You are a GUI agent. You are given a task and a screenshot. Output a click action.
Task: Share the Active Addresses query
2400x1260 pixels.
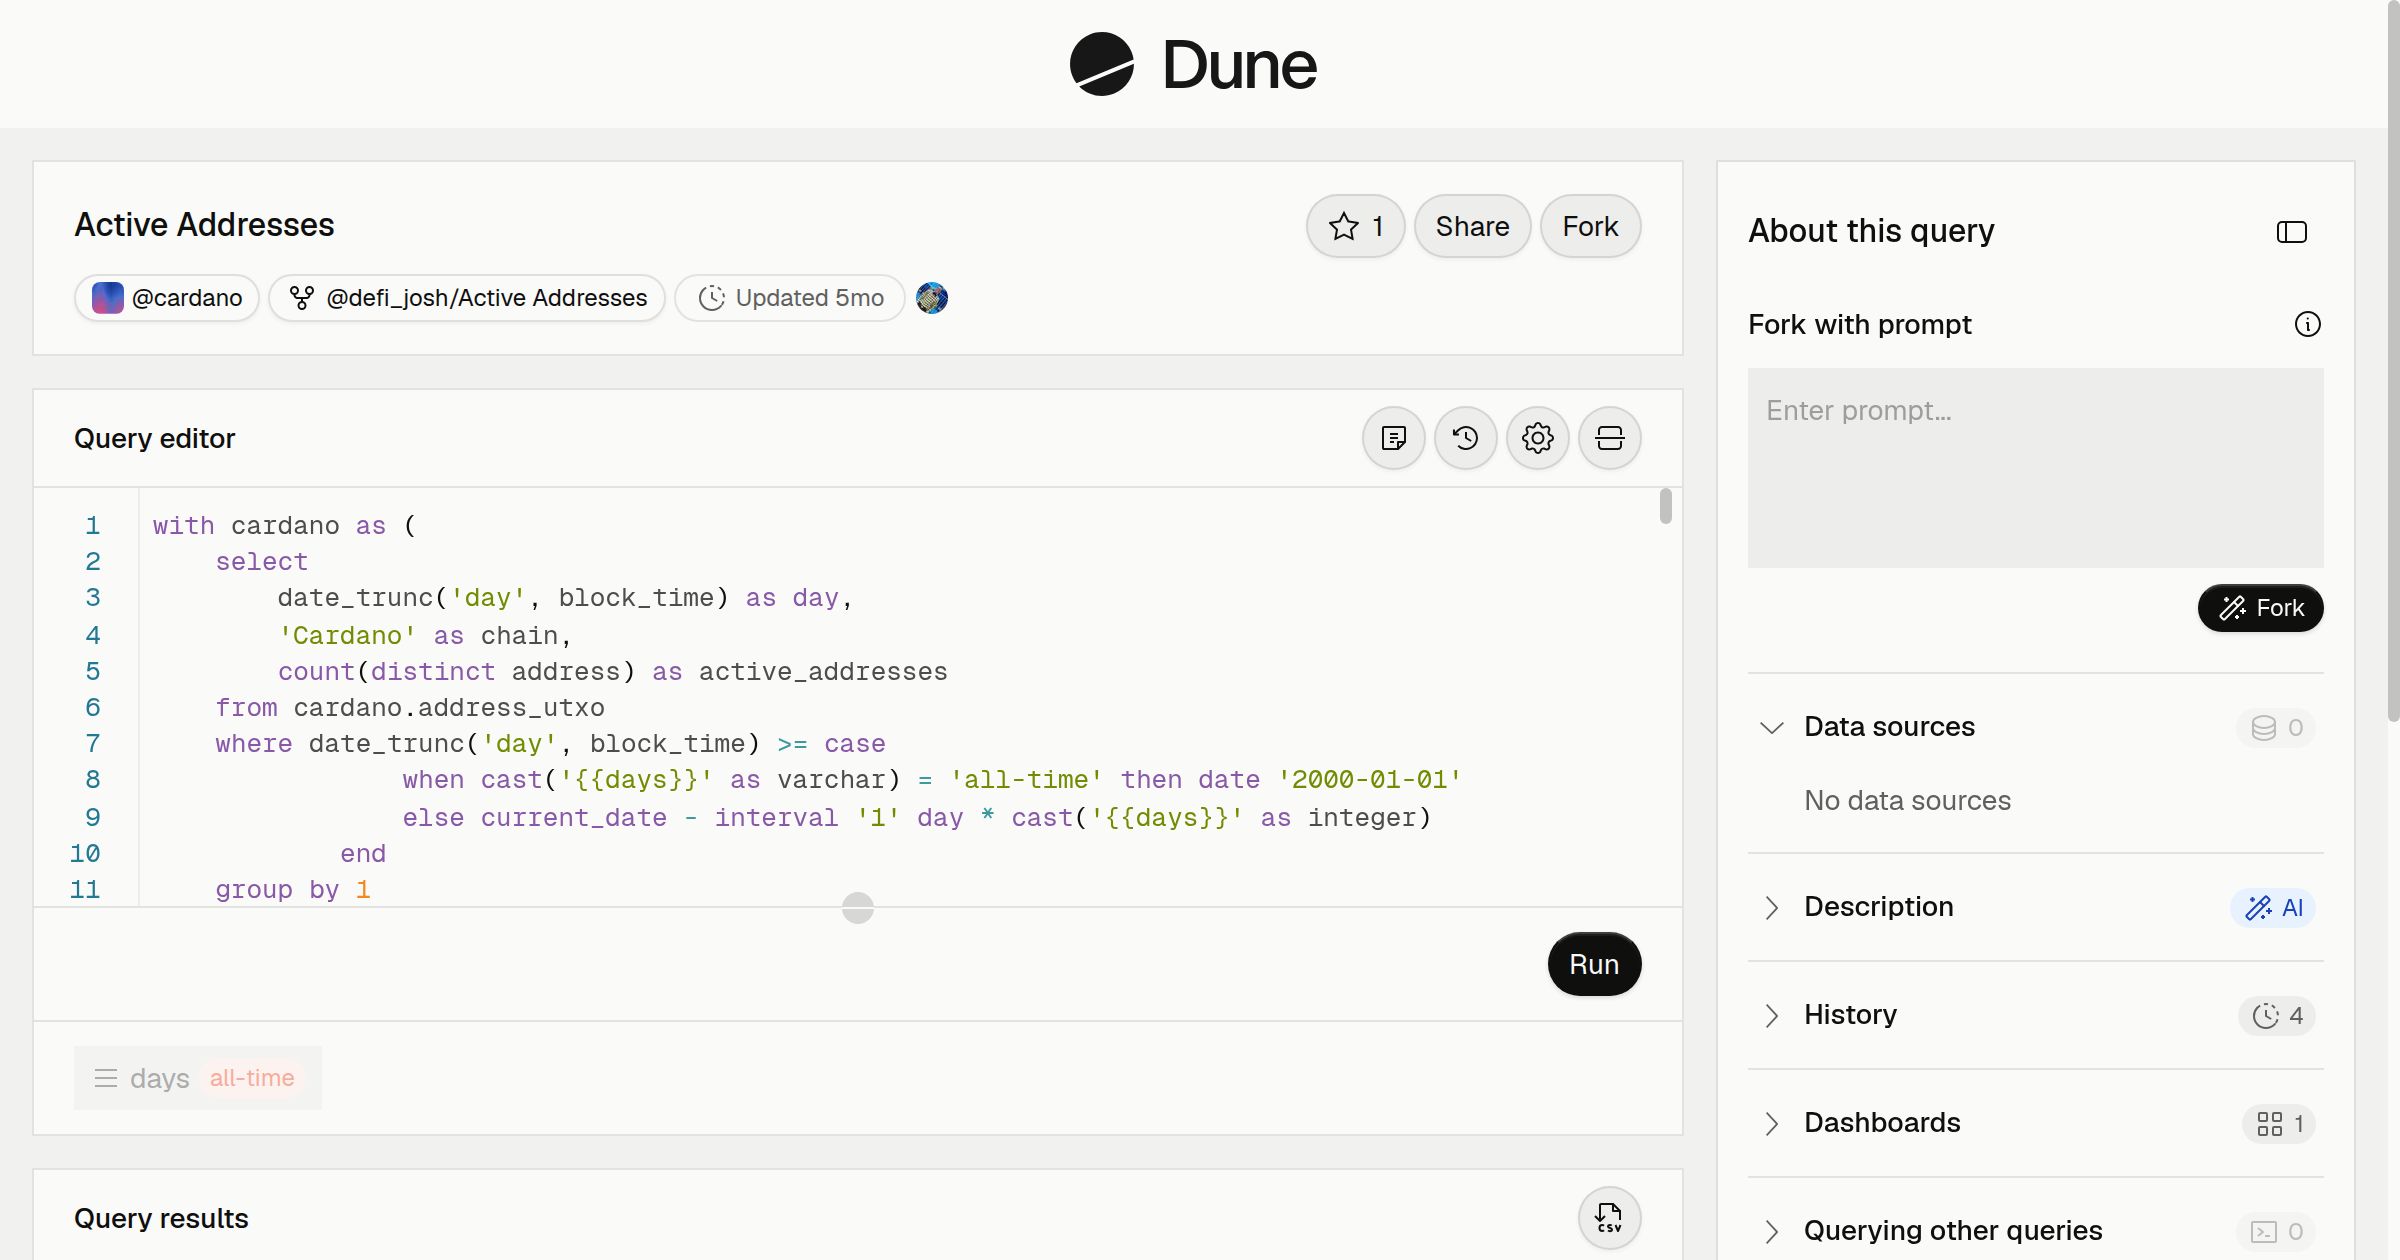coord(1472,226)
